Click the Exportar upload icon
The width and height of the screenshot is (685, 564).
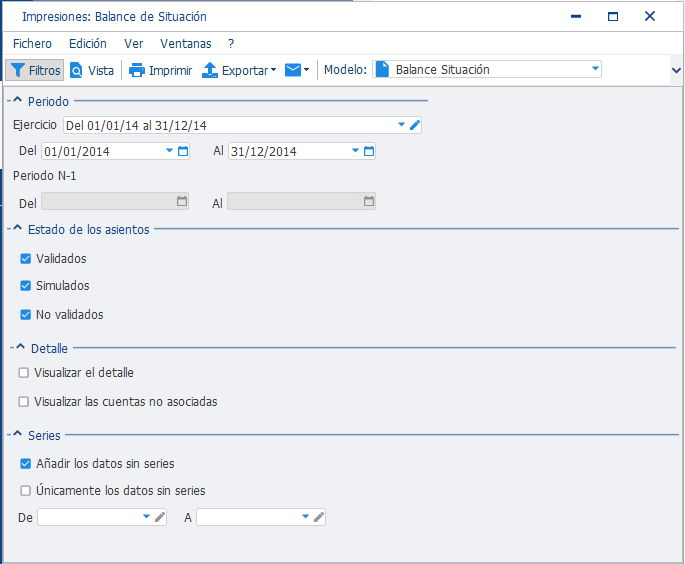210,70
